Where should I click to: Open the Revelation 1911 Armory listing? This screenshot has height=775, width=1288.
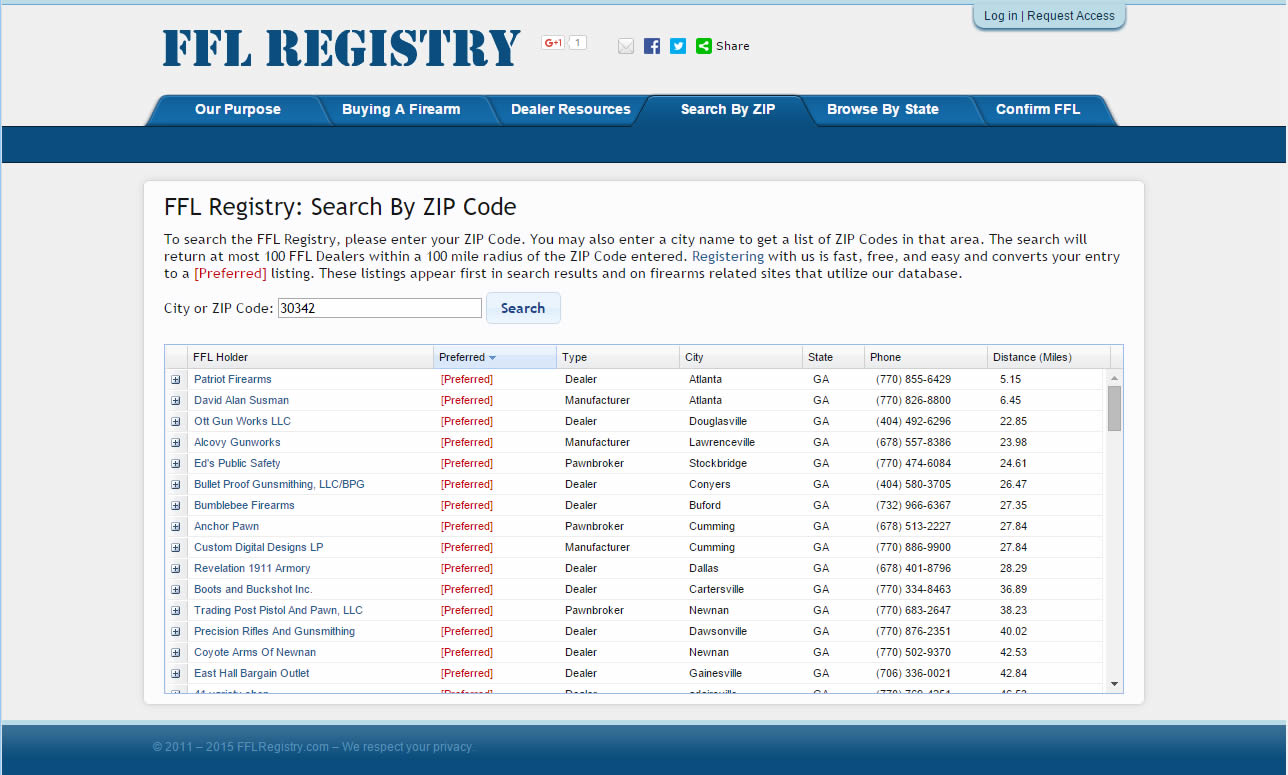click(252, 569)
